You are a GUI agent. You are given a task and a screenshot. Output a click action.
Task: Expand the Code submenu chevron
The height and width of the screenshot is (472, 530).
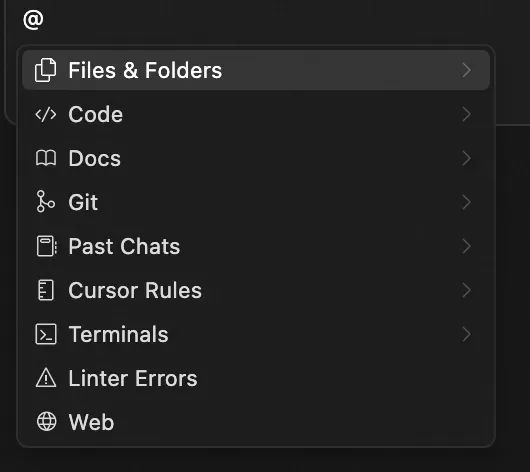[466, 114]
